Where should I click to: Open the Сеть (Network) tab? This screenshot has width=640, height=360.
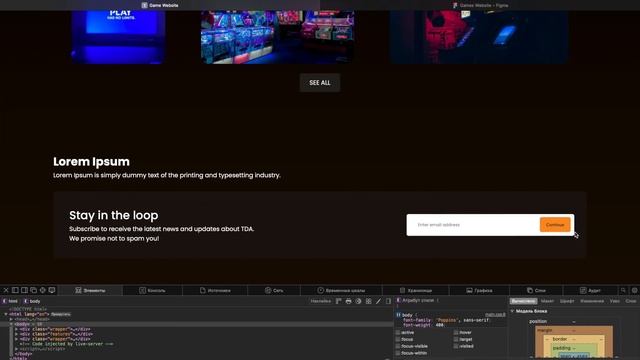274,290
